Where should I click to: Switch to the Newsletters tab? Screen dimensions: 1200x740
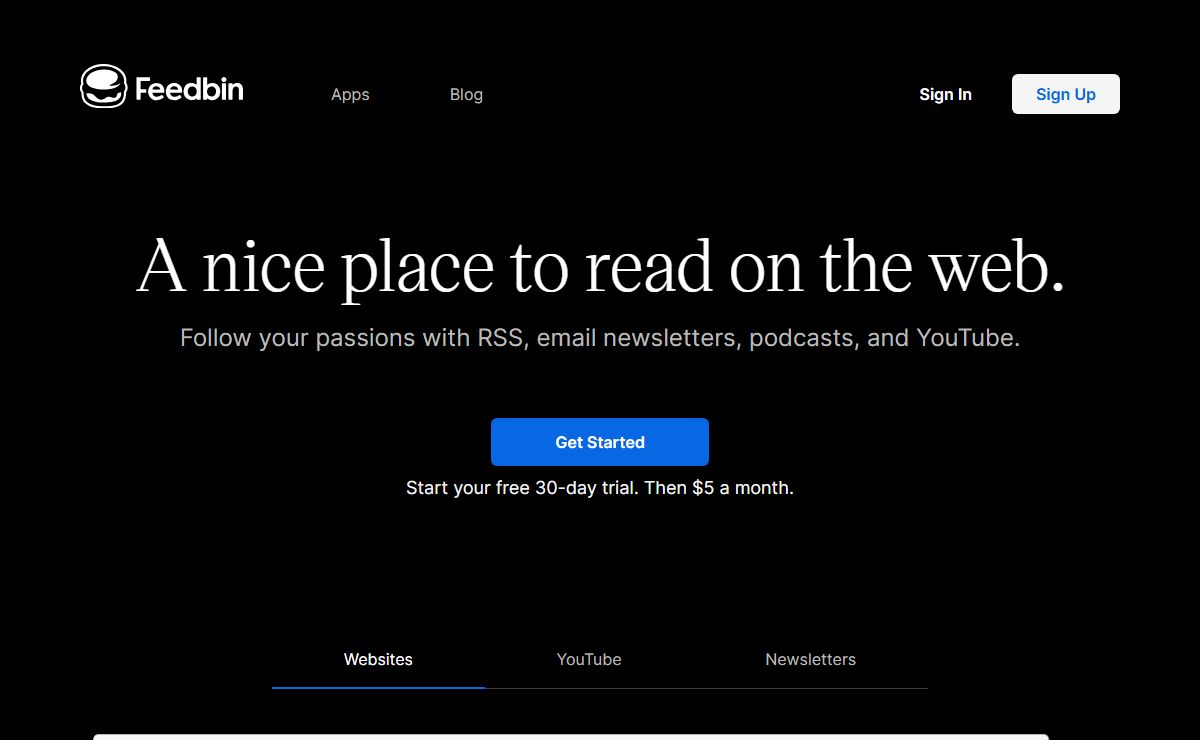(810, 659)
